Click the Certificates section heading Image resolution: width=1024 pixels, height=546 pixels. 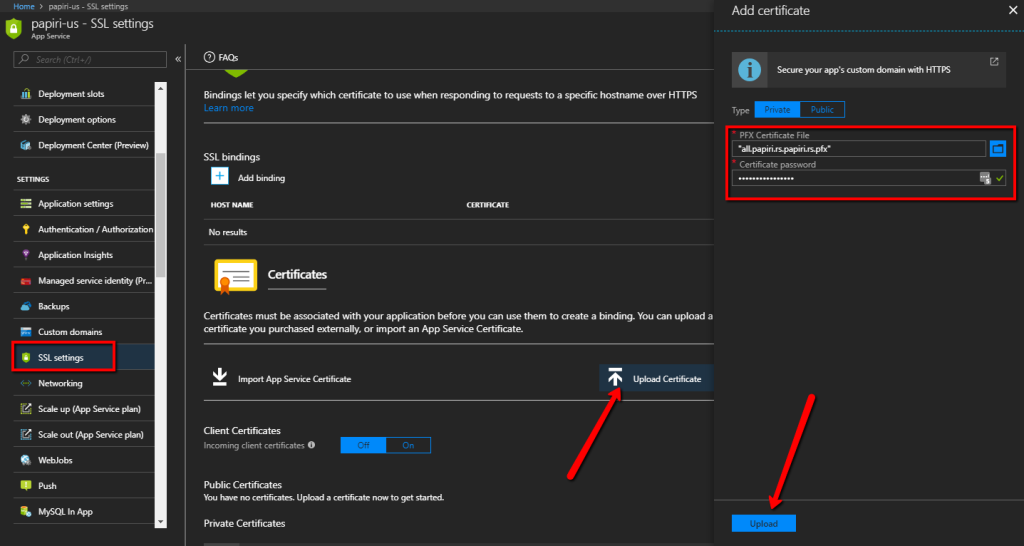(297, 275)
